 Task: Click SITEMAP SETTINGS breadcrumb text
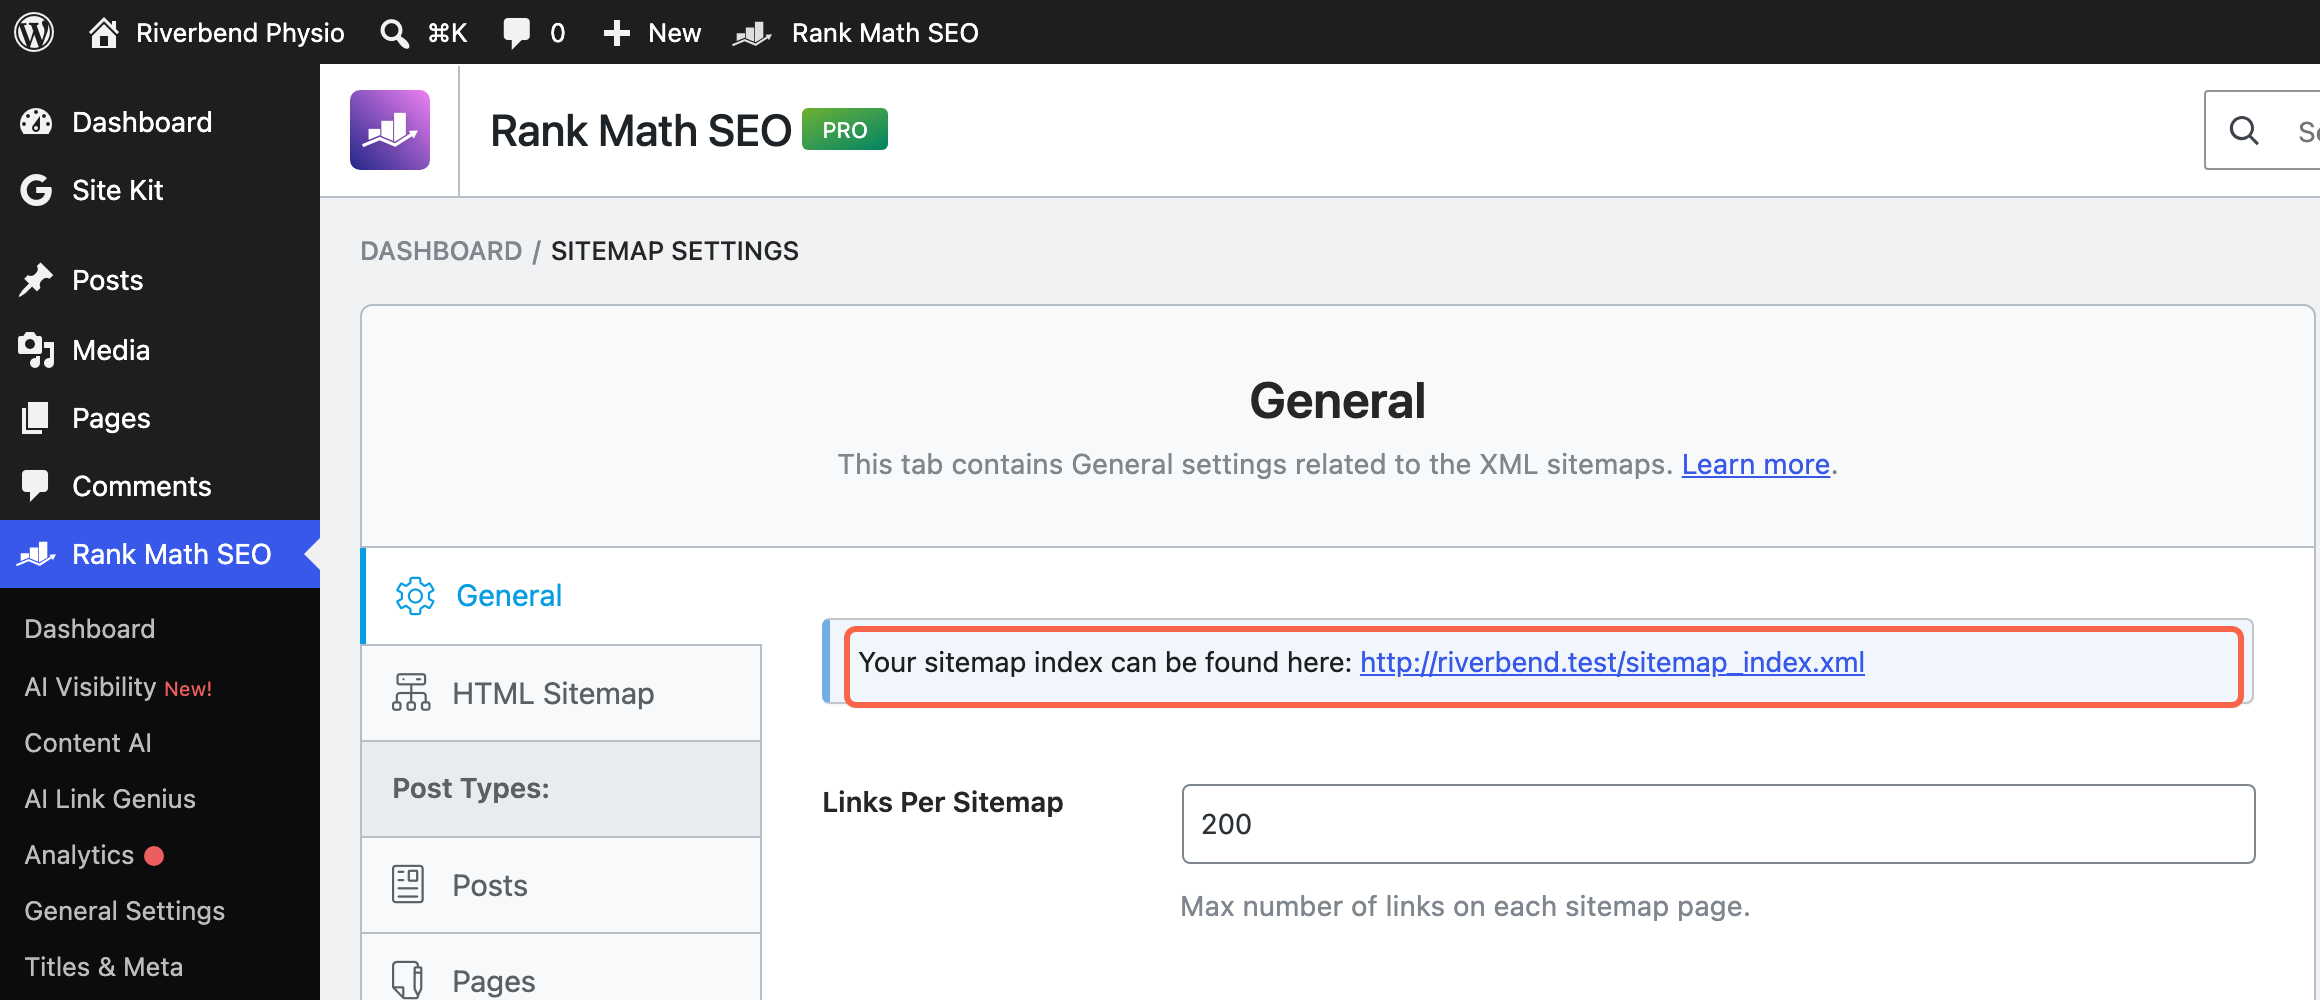point(675,251)
